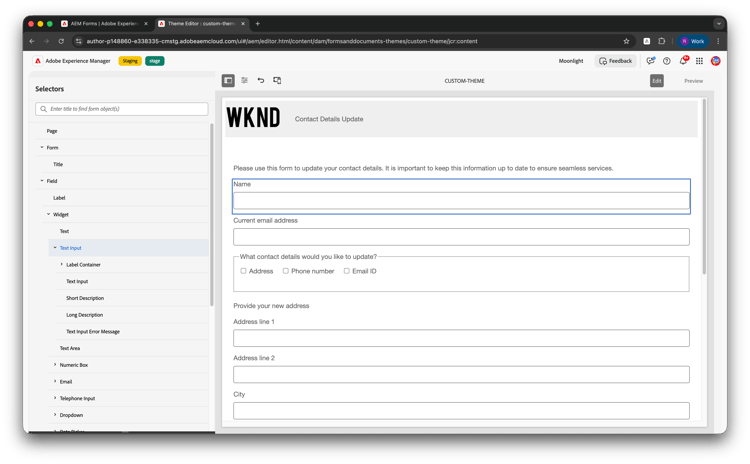
Task: Click the green stage badge
Action: tap(154, 61)
